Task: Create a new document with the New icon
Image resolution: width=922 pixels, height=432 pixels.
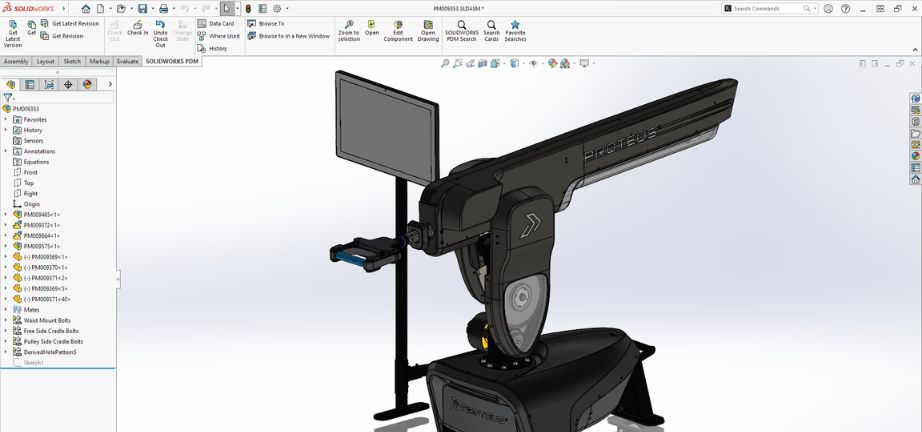Action: [101, 9]
